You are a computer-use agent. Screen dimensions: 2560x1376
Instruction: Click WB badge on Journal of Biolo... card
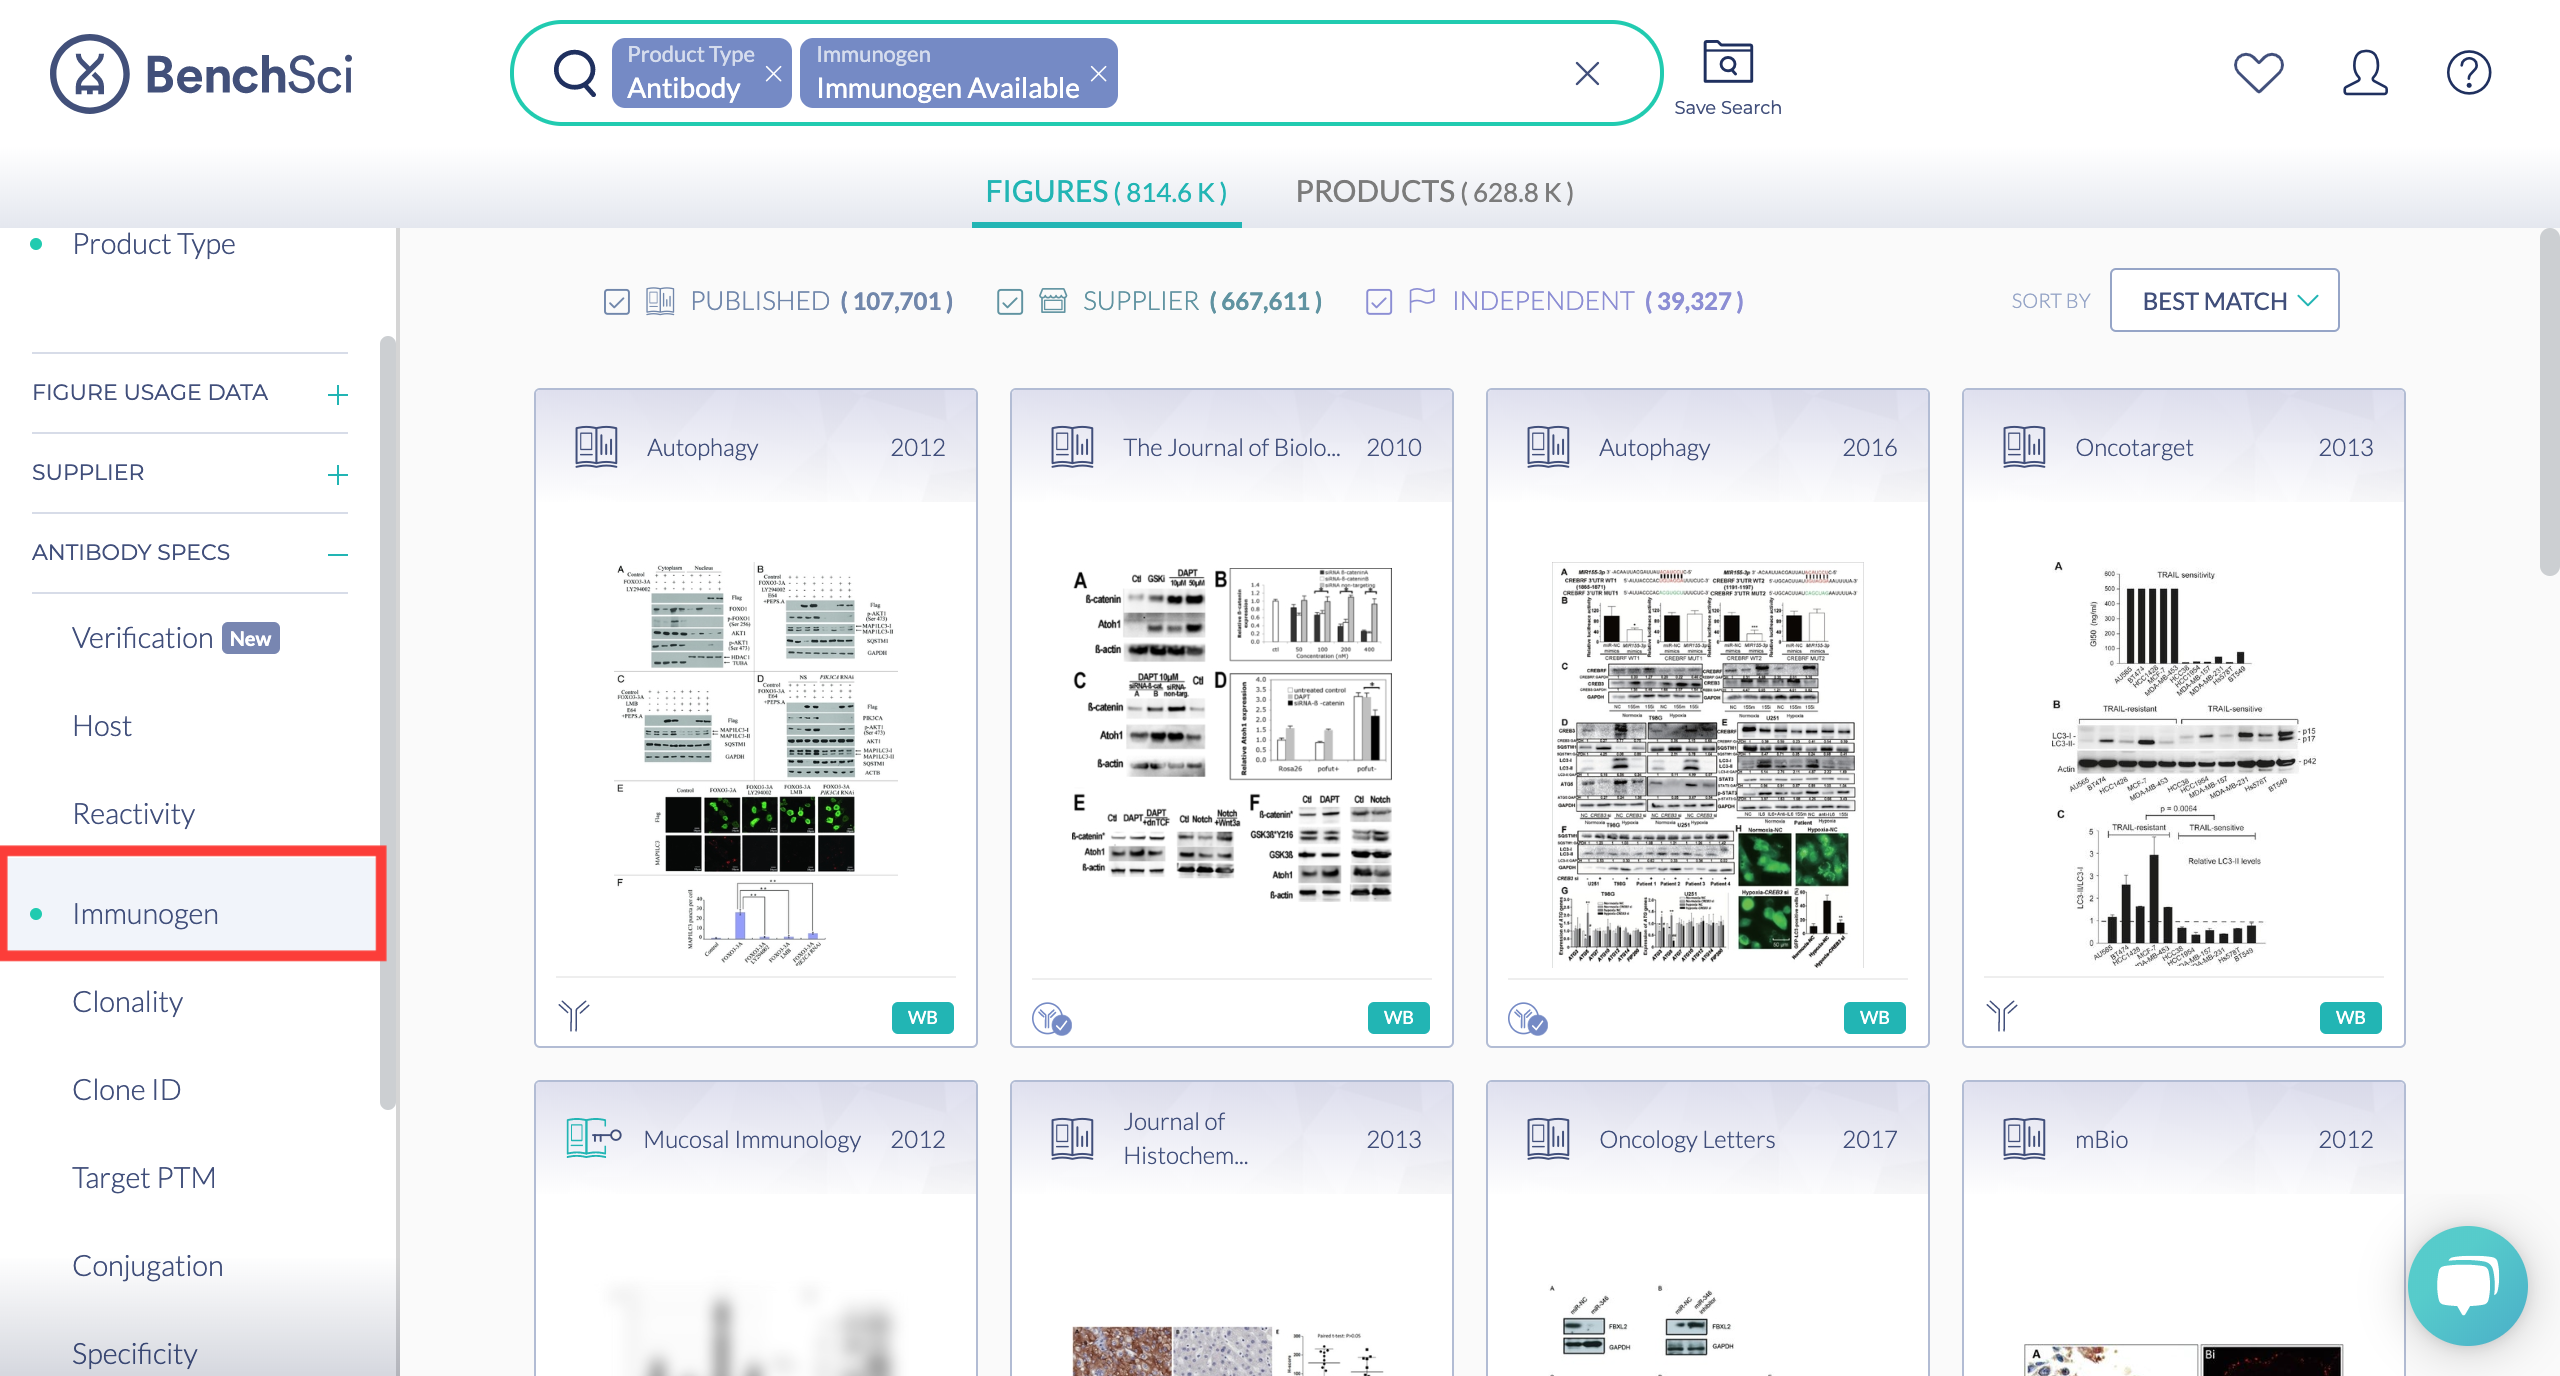[1398, 1017]
